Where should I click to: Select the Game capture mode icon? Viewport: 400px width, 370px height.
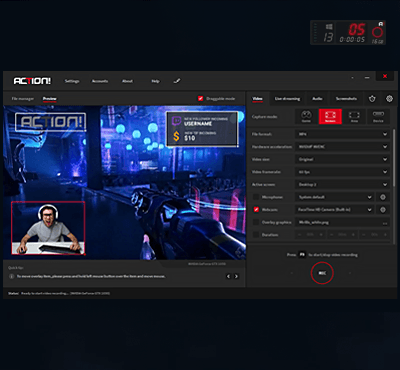click(x=306, y=116)
